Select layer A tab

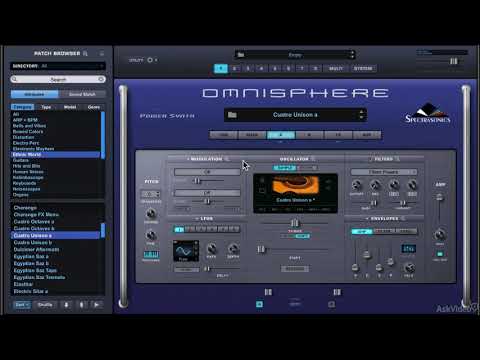click(281, 135)
